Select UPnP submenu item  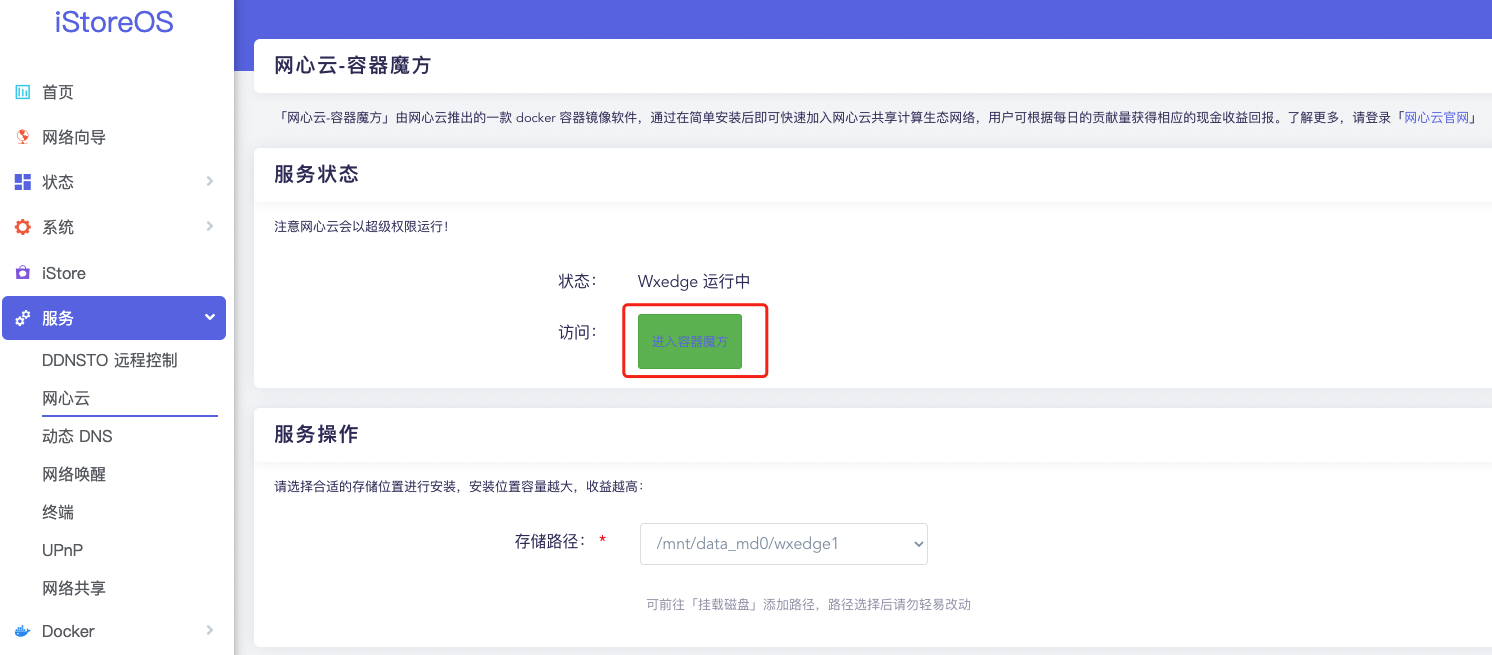62,550
